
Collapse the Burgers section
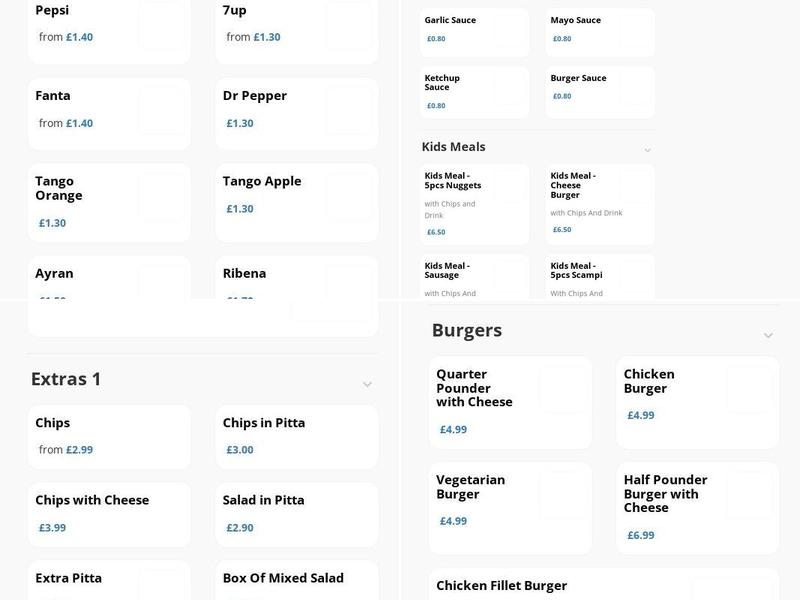(x=768, y=335)
